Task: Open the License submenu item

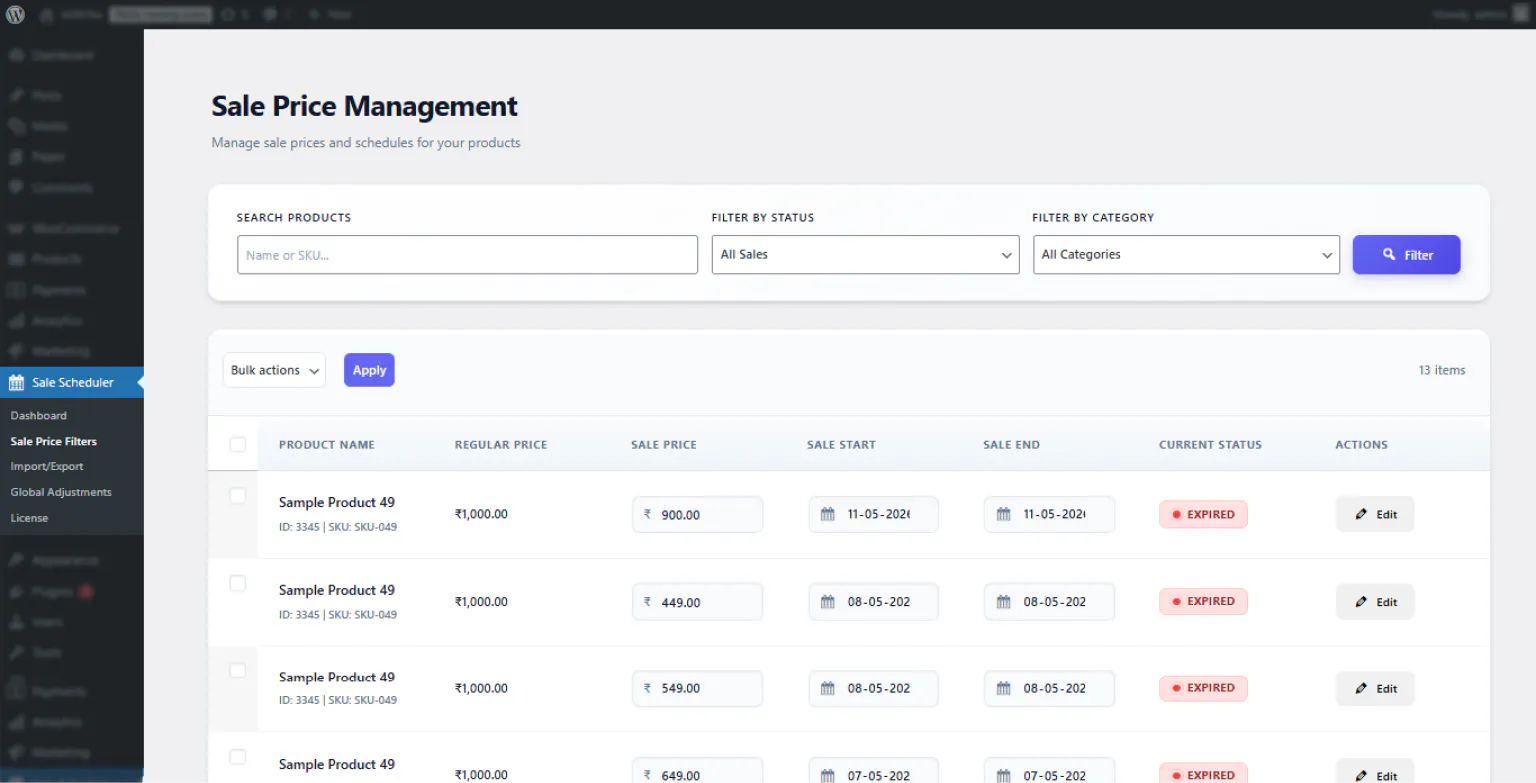Action: pos(29,518)
